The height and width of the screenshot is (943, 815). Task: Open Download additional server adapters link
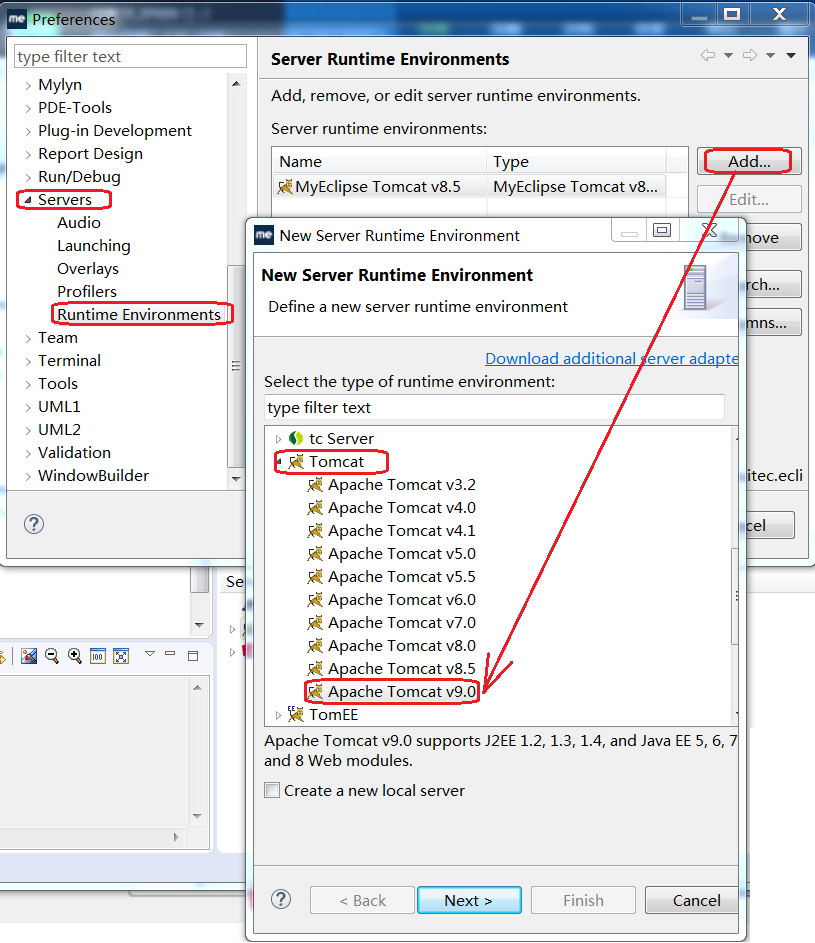tap(612, 358)
